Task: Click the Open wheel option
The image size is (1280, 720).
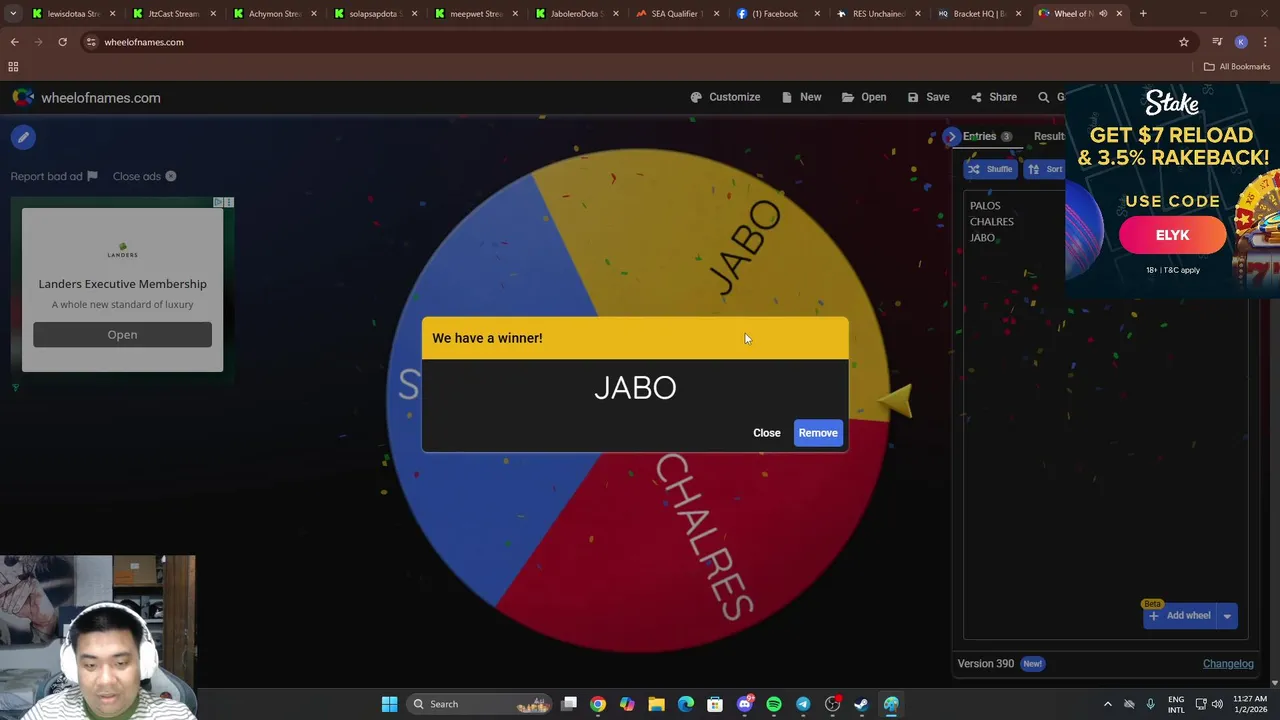Action: coord(864,97)
